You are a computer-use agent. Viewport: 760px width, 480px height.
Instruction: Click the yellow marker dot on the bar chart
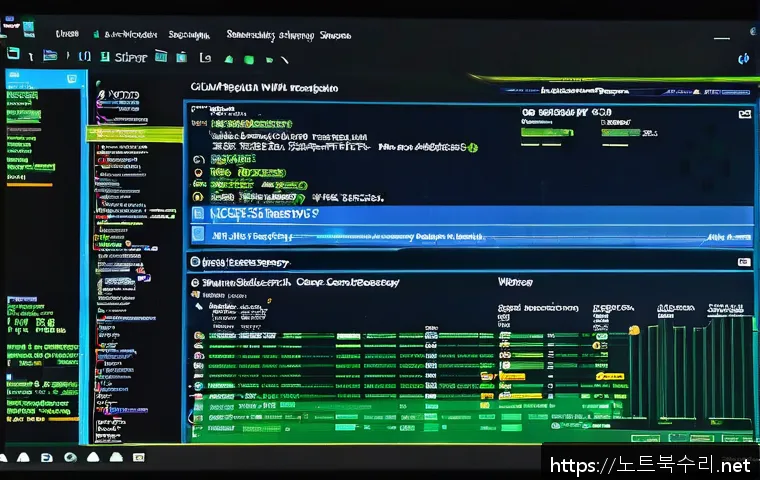tap(633, 331)
